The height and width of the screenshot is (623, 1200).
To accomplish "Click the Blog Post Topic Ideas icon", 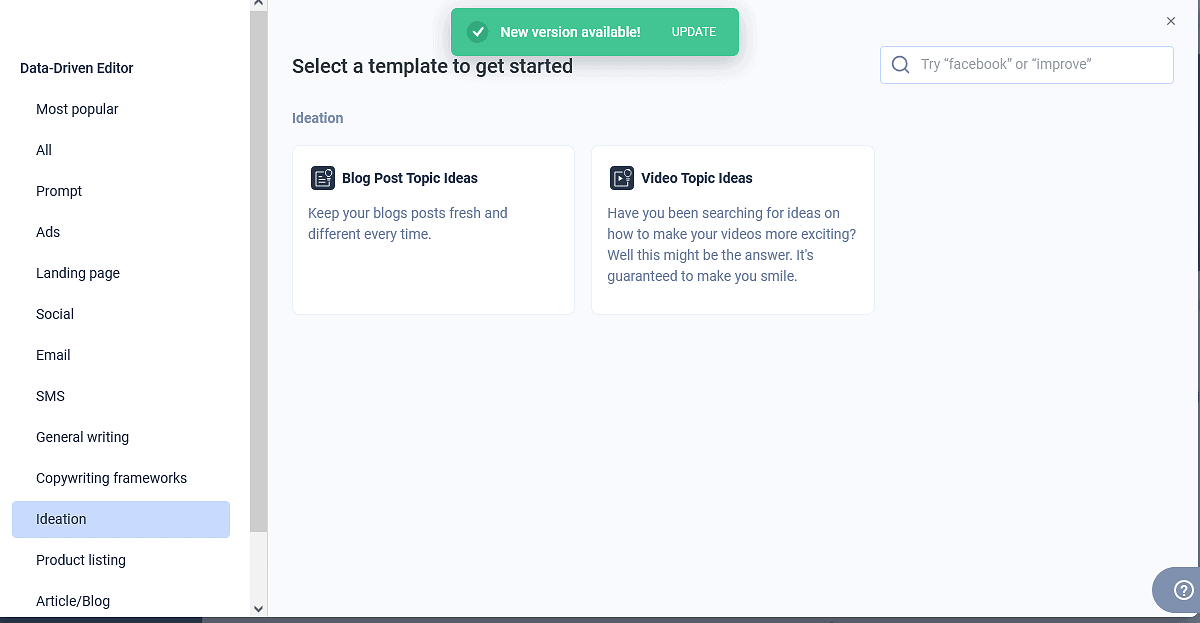I will pyautogui.click(x=322, y=178).
